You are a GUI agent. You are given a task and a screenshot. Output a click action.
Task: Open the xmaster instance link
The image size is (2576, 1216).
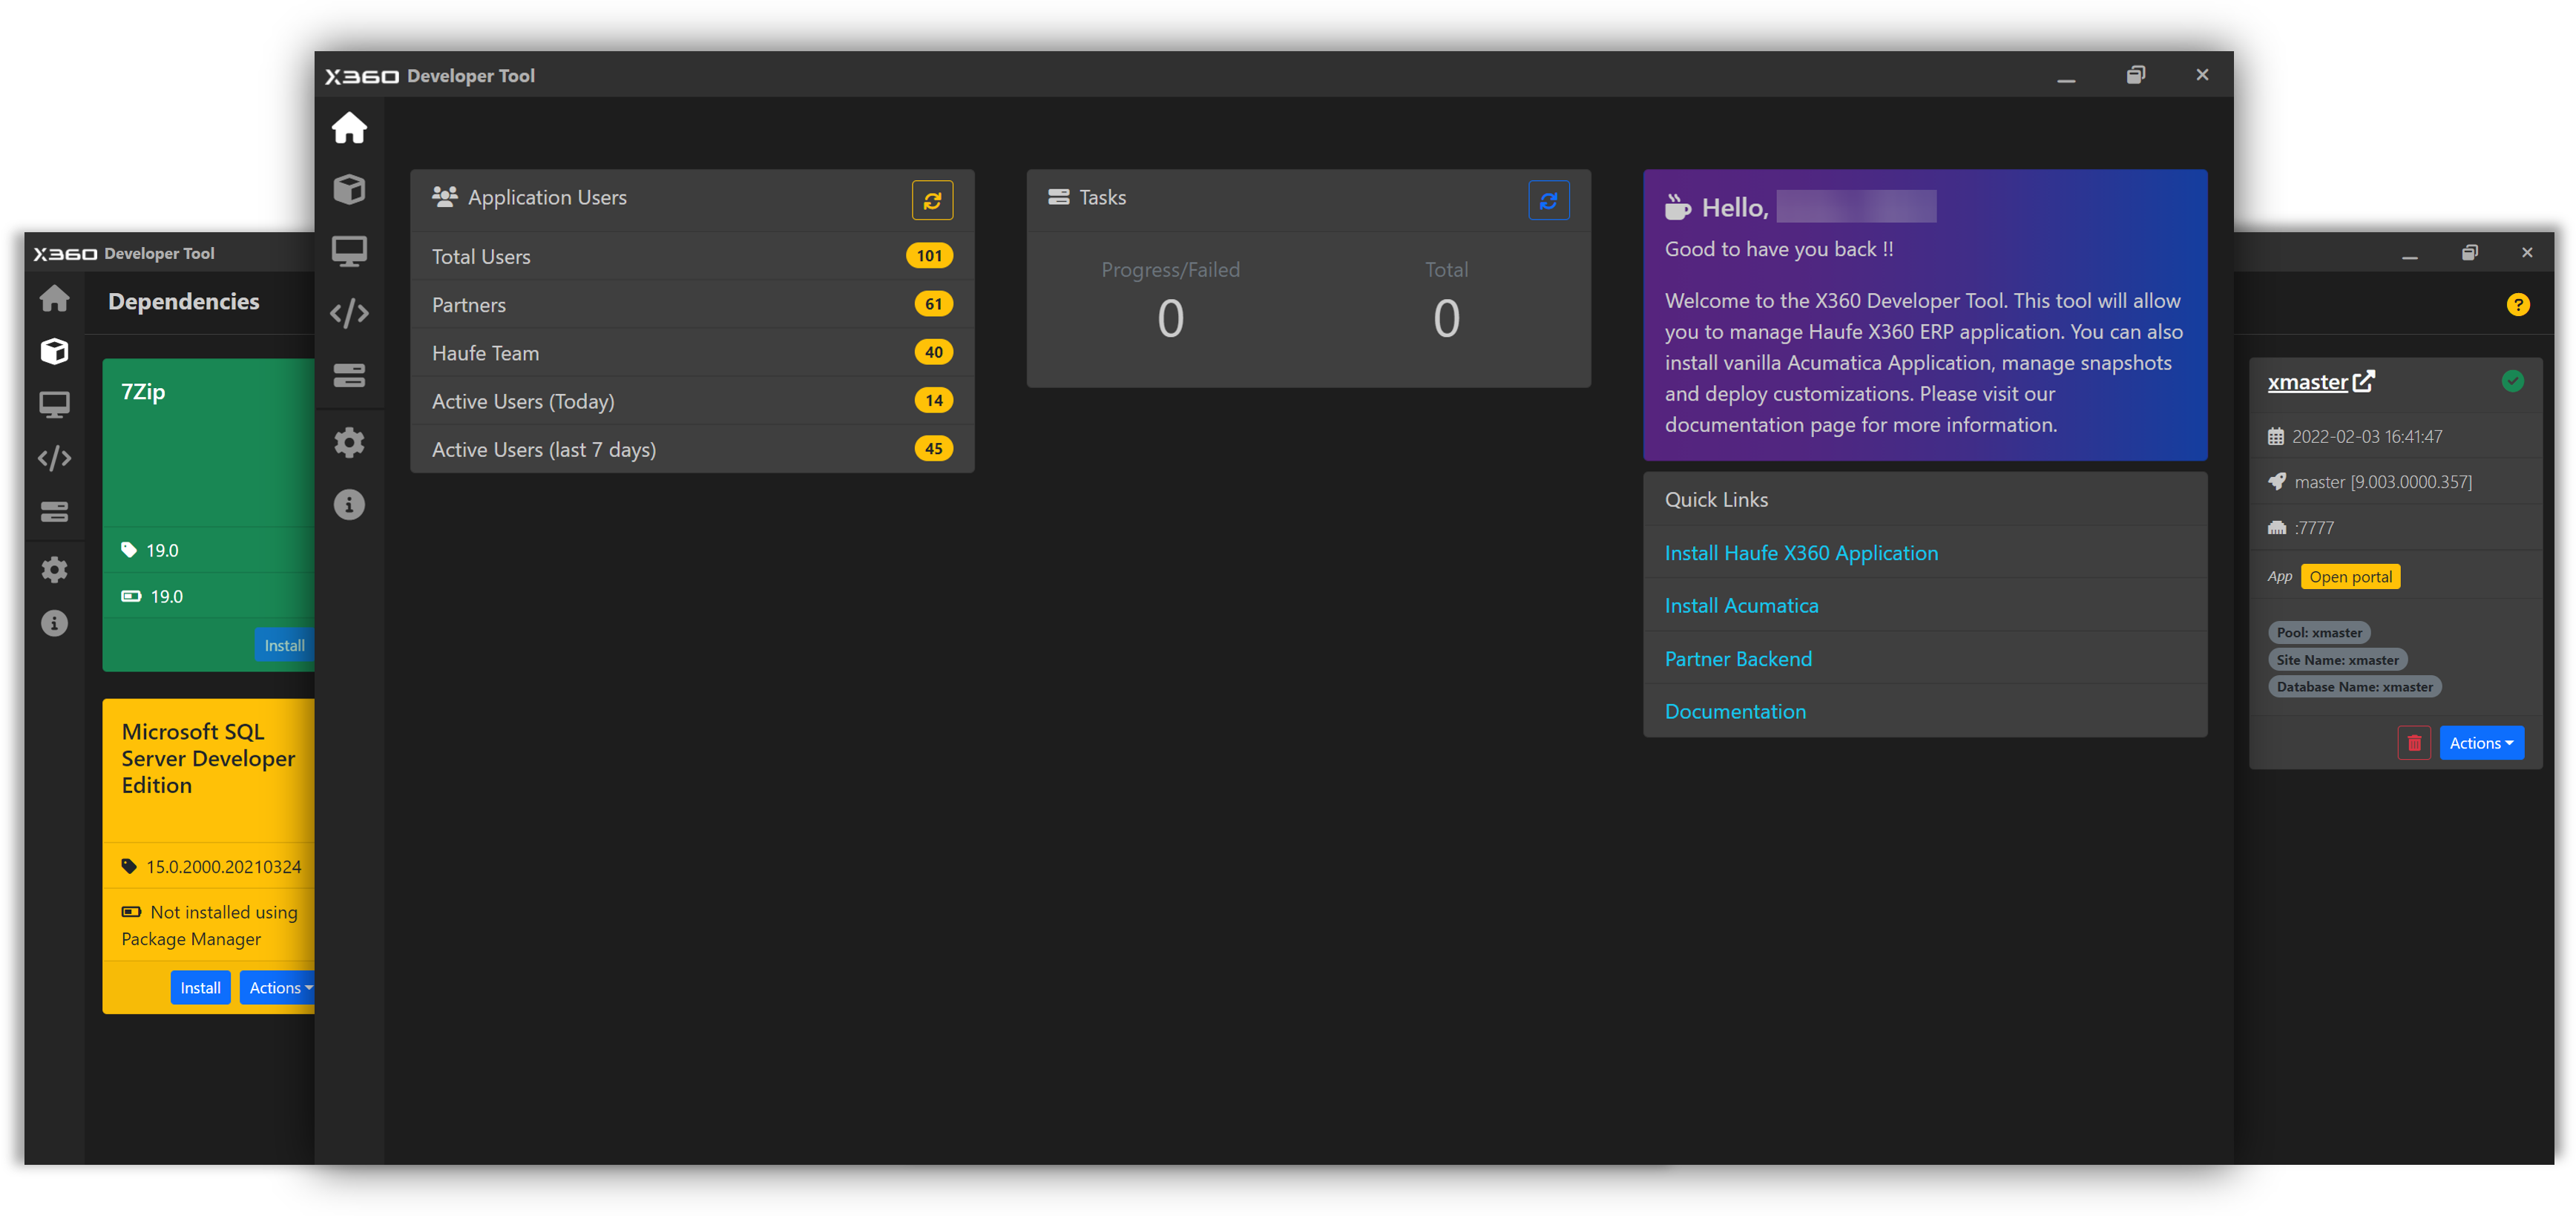point(2320,382)
